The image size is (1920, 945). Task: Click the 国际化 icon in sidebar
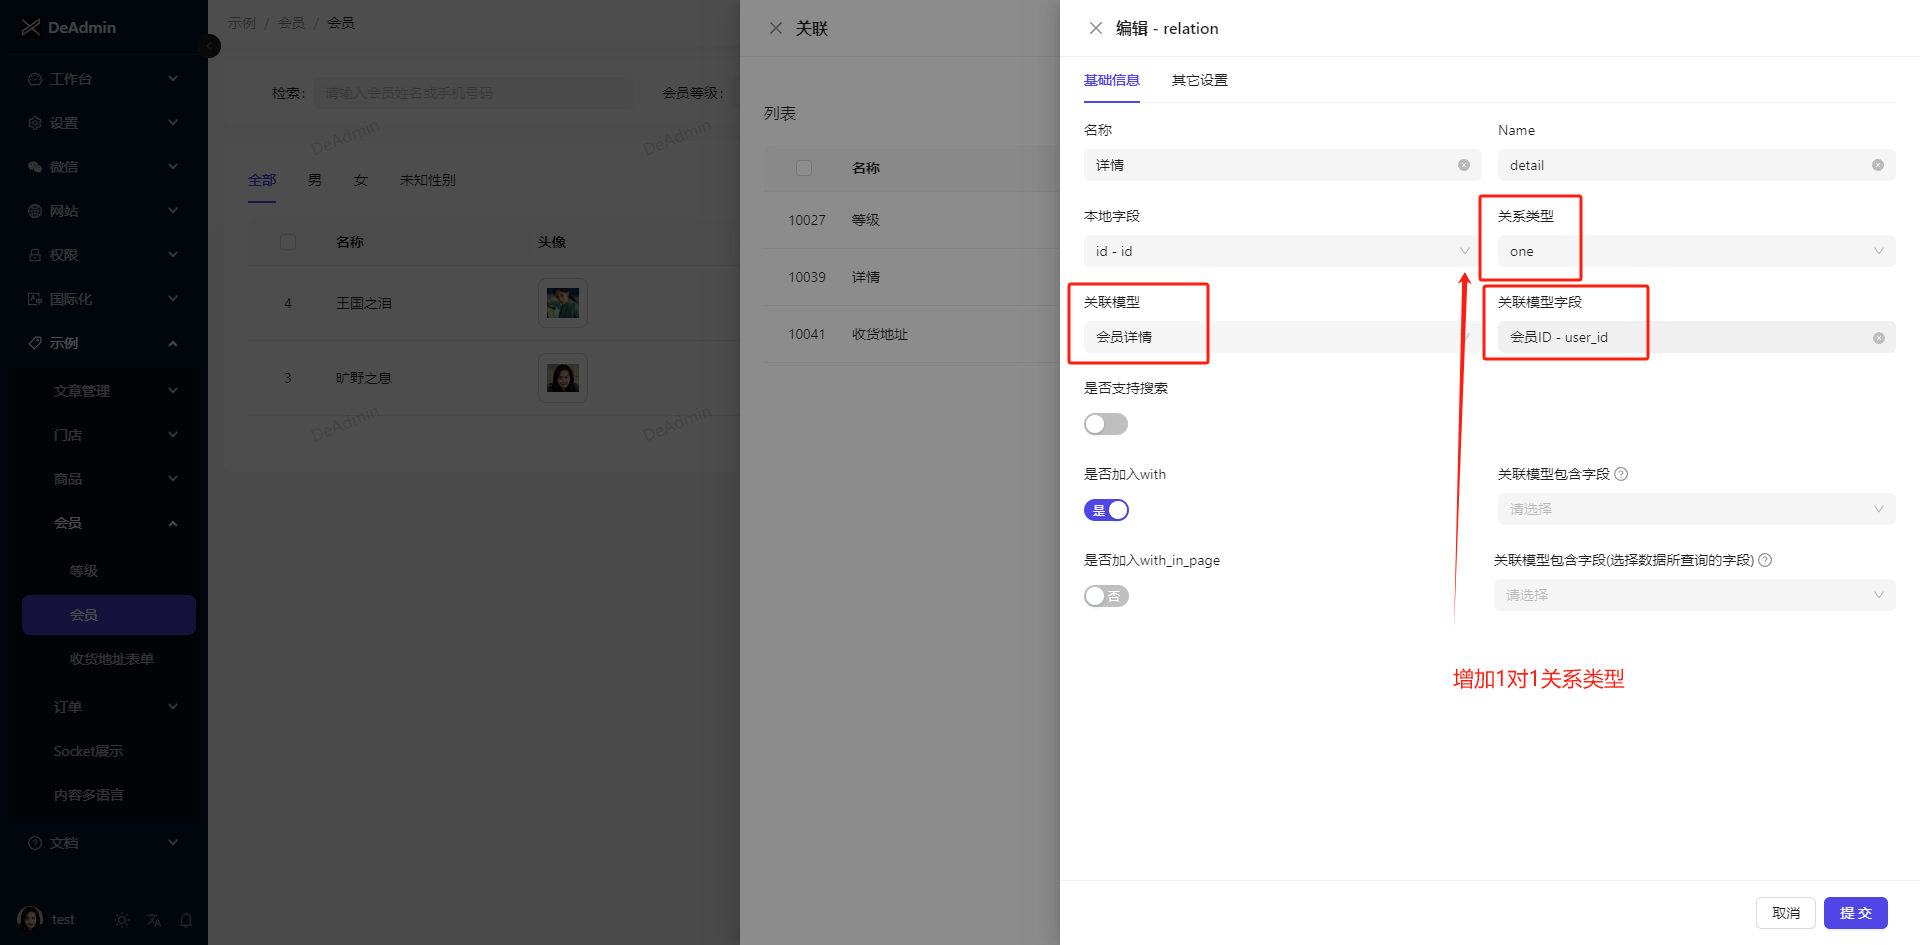[x=35, y=299]
